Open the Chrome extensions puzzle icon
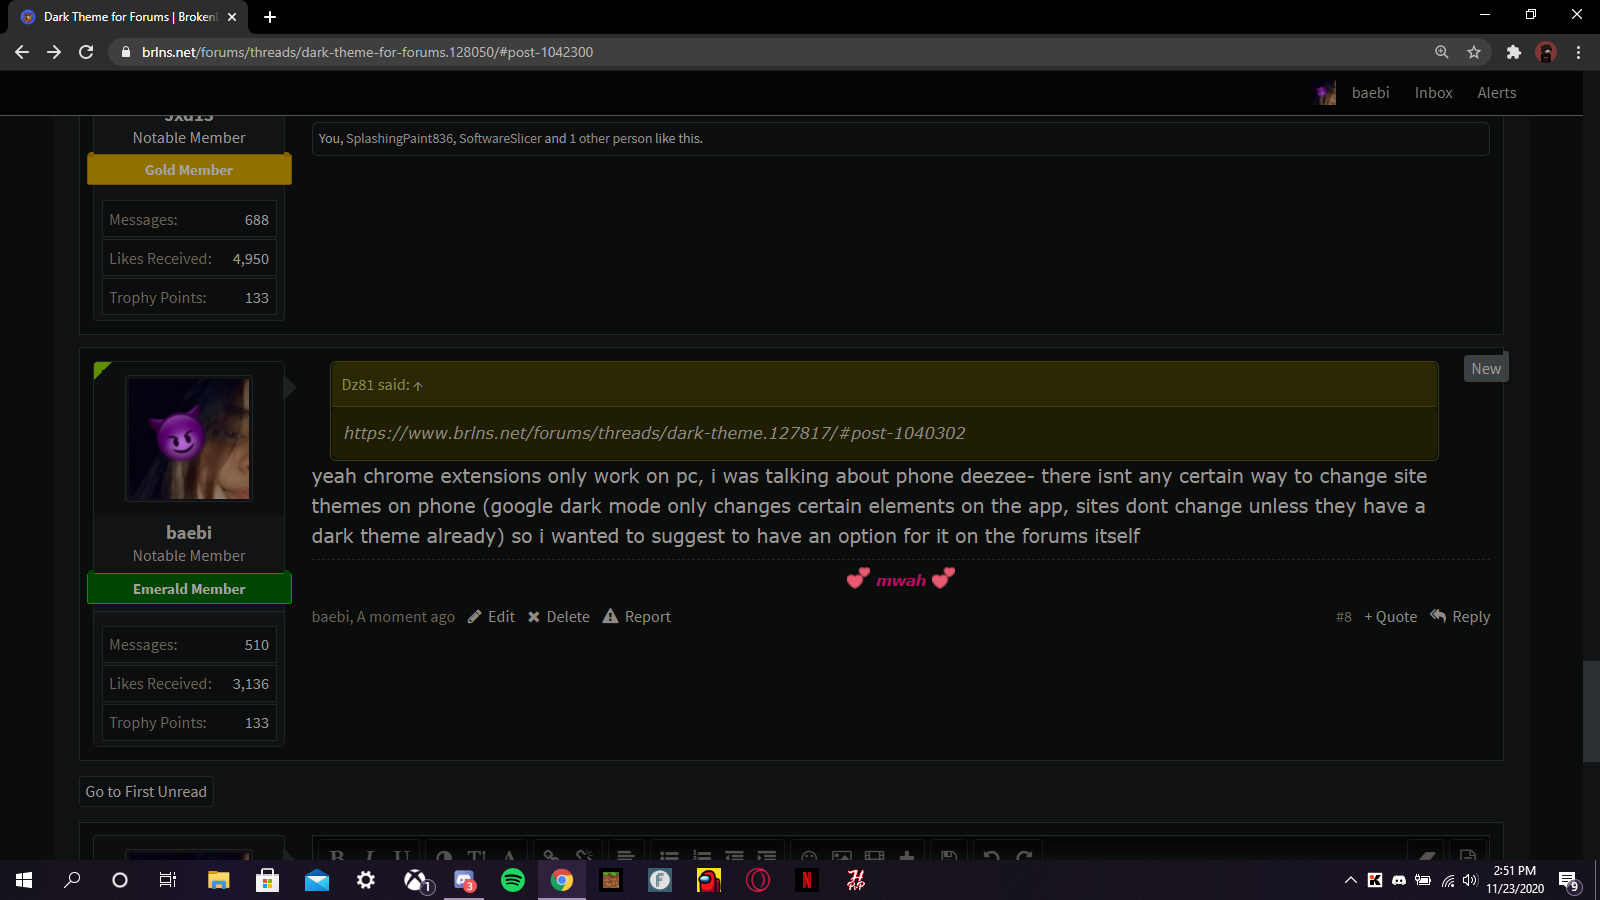This screenshot has width=1600, height=900. point(1514,52)
